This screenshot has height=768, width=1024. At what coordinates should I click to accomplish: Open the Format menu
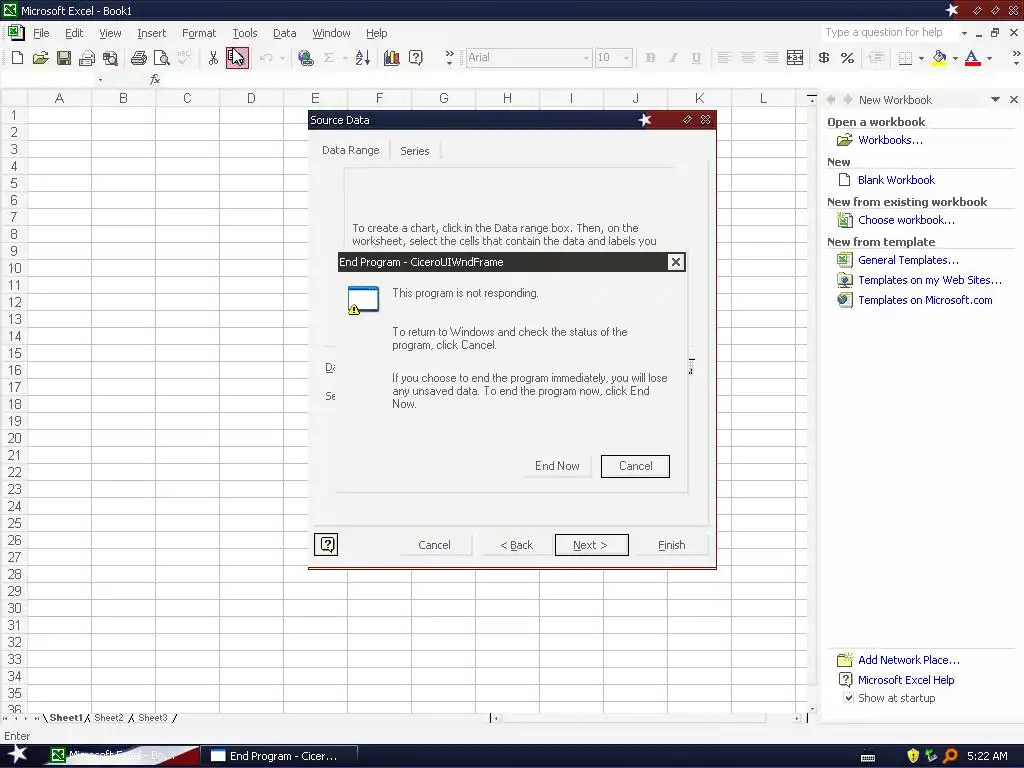(199, 33)
